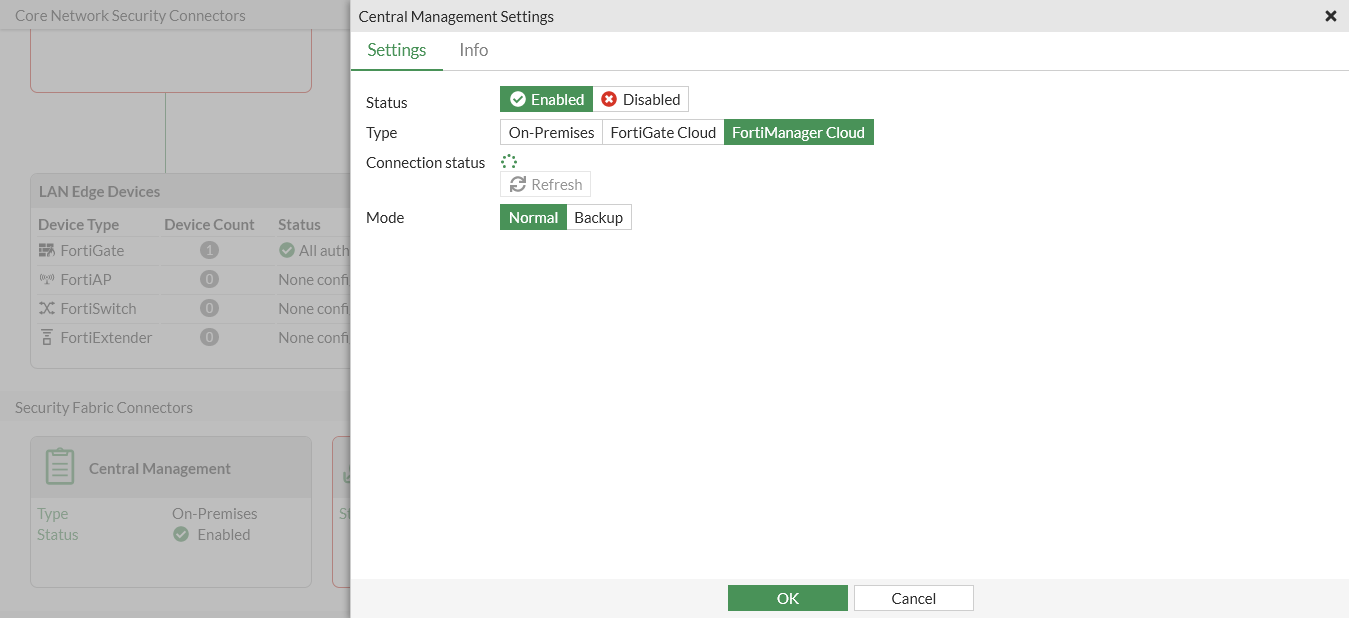
Task: Click the green checkmark on the Enabled button
Action: coord(518,98)
